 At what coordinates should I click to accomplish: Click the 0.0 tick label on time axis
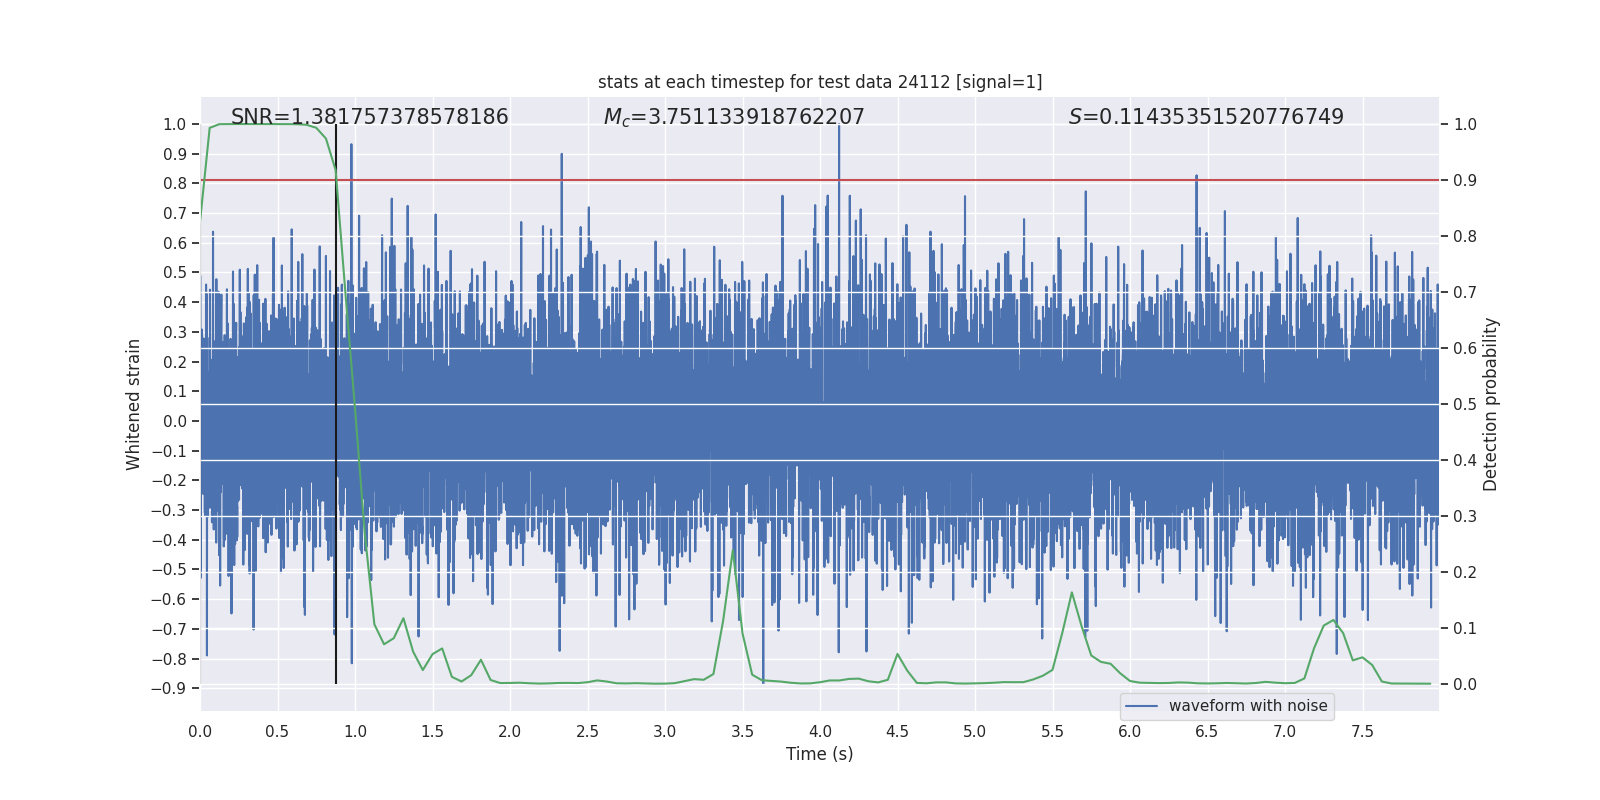200,731
